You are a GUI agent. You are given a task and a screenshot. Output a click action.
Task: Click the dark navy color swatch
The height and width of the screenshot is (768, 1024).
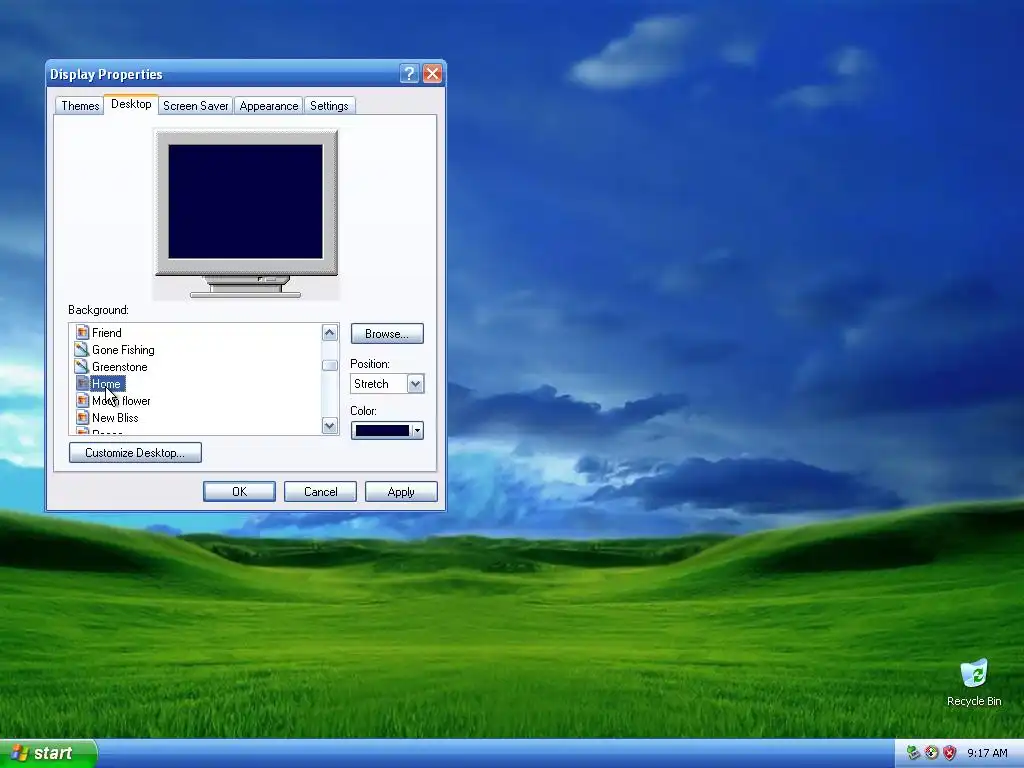point(382,430)
